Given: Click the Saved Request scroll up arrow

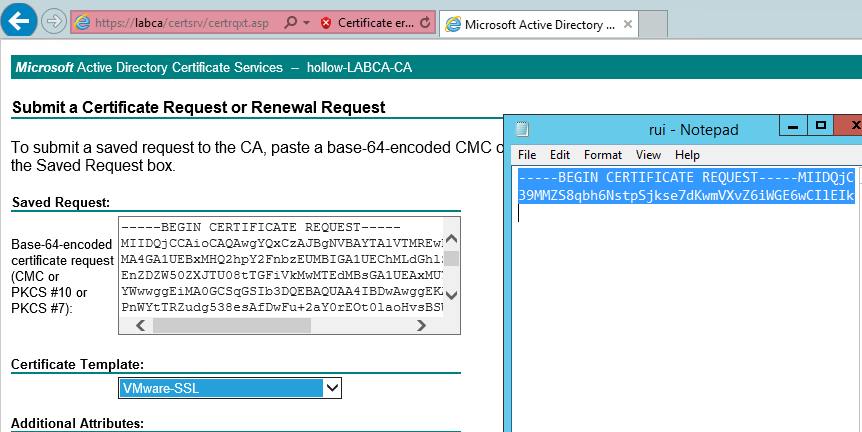Looking at the screenshot, I should click(x=452, y=241).
